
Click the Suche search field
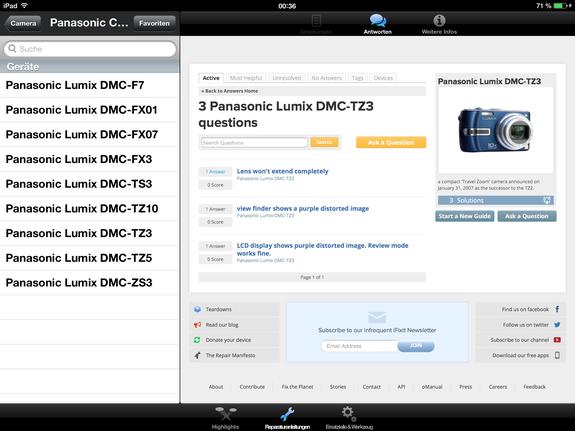pos(90,49)
